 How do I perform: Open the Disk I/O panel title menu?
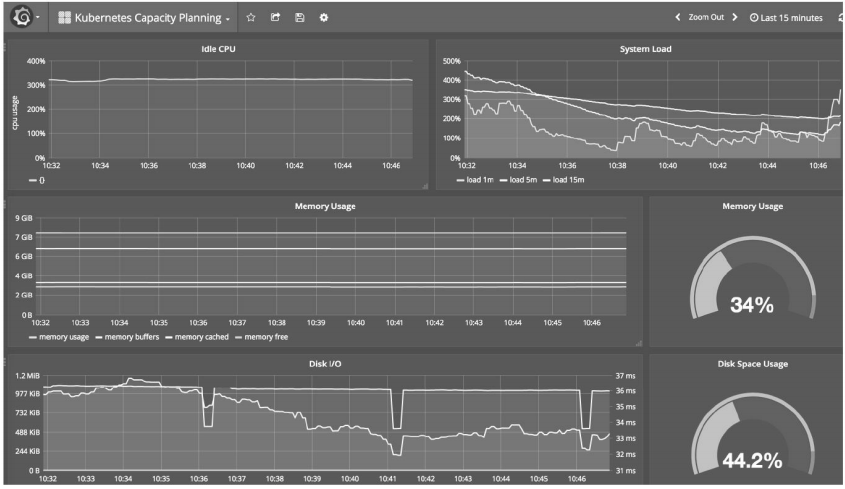tap(325, 364)
